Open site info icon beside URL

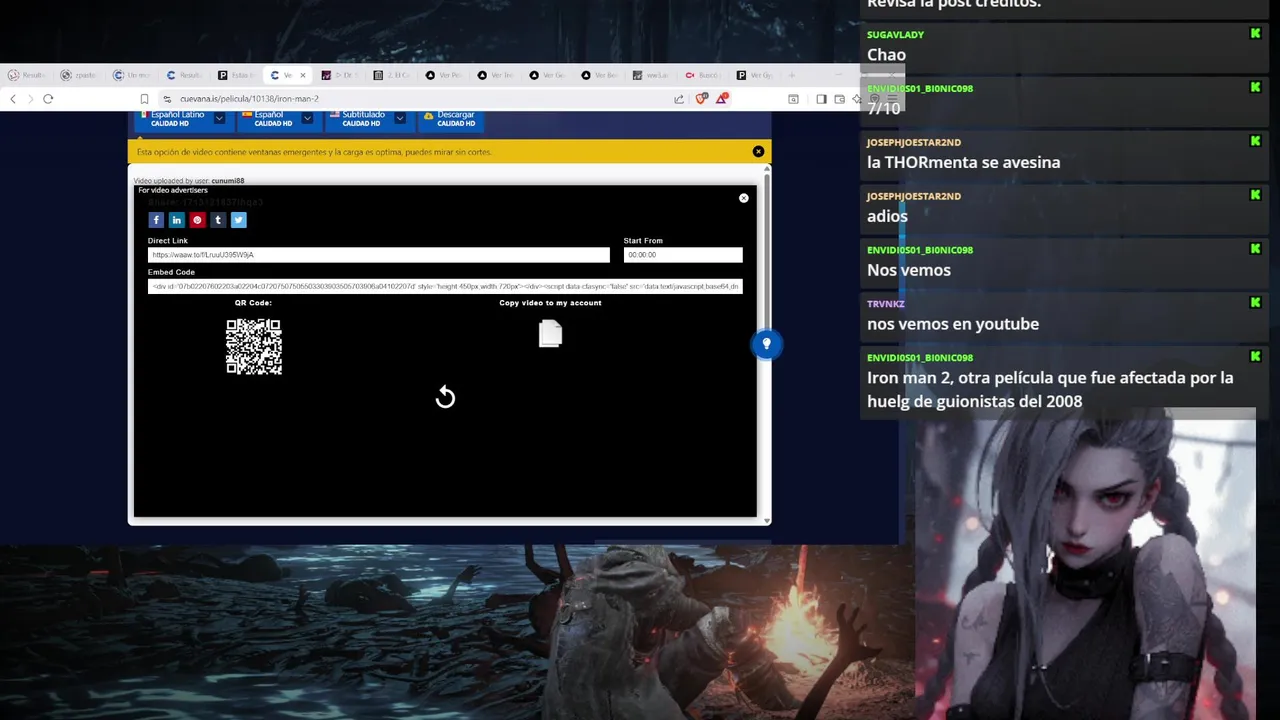[167, 99]
